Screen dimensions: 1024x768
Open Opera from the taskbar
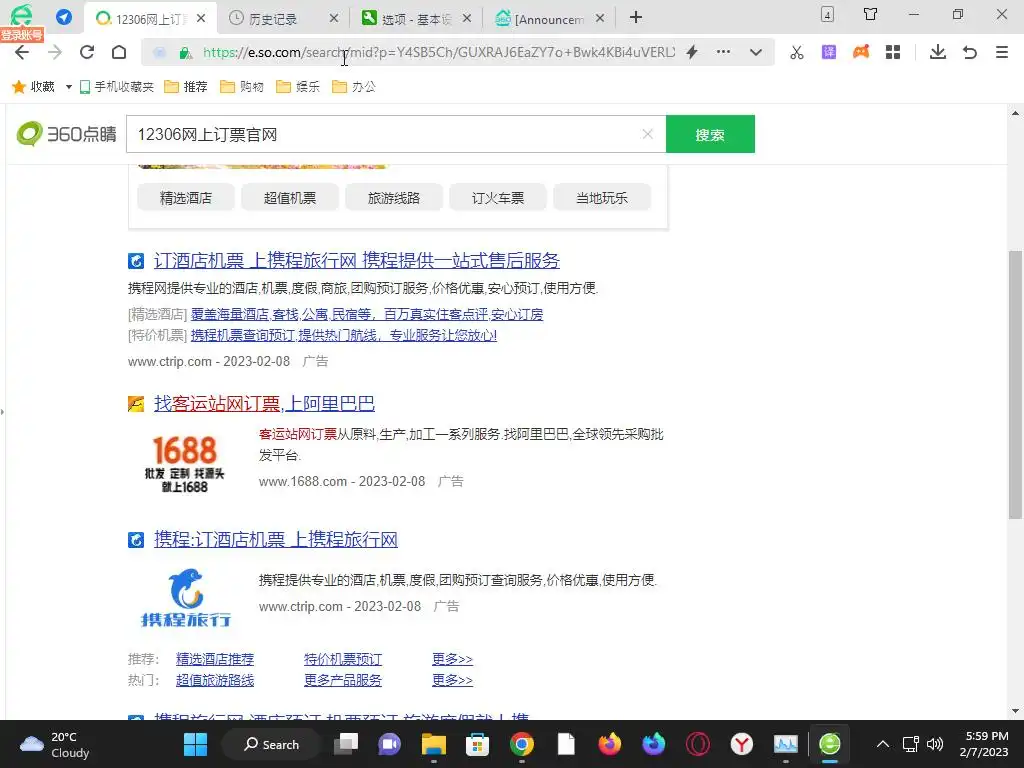point(697,744)
